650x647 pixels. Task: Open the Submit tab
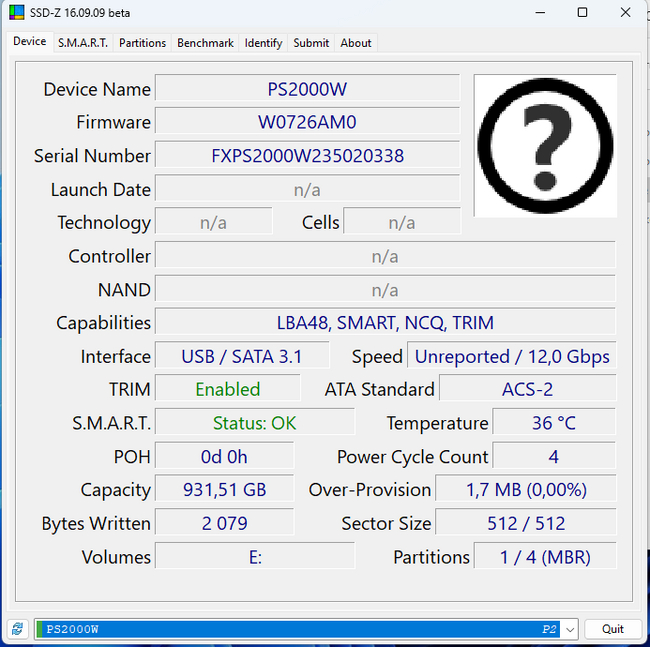point(311,43)
